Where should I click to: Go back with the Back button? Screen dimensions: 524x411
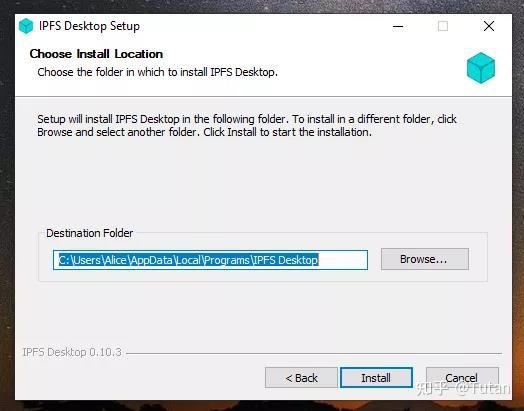pyautogui.click(x=301, y=378)
